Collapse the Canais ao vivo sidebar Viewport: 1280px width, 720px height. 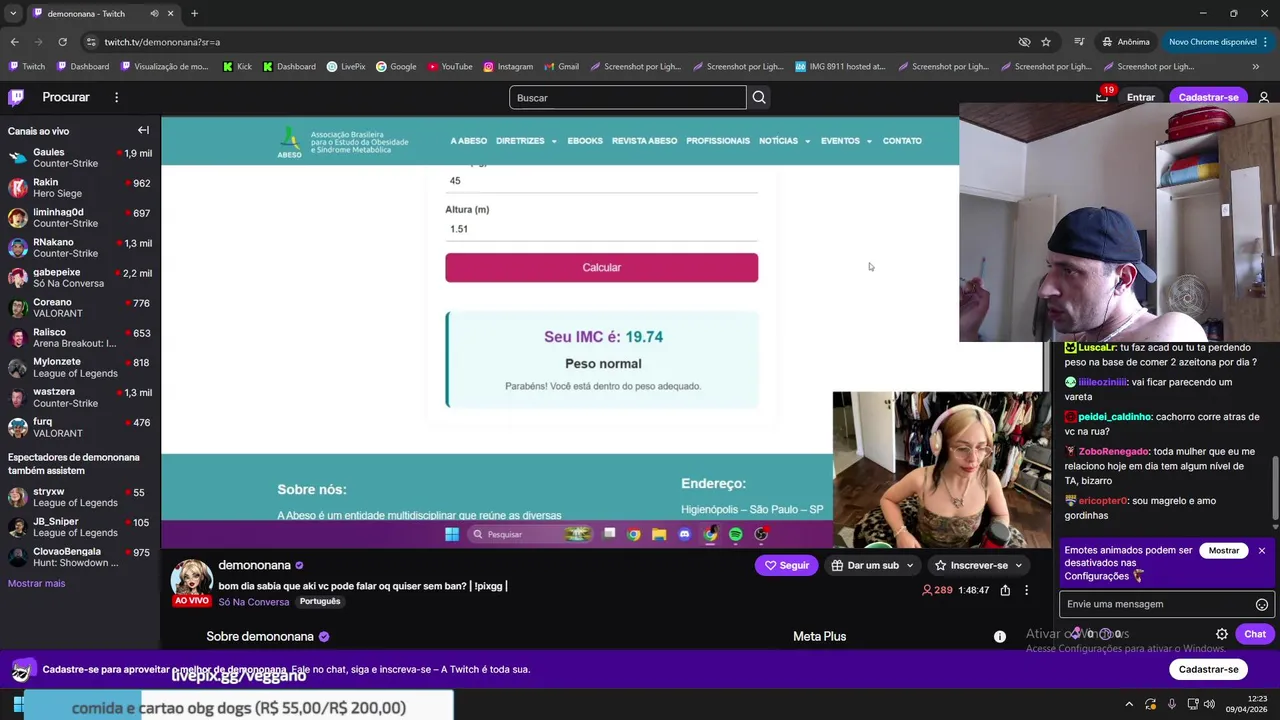[143, 130]
